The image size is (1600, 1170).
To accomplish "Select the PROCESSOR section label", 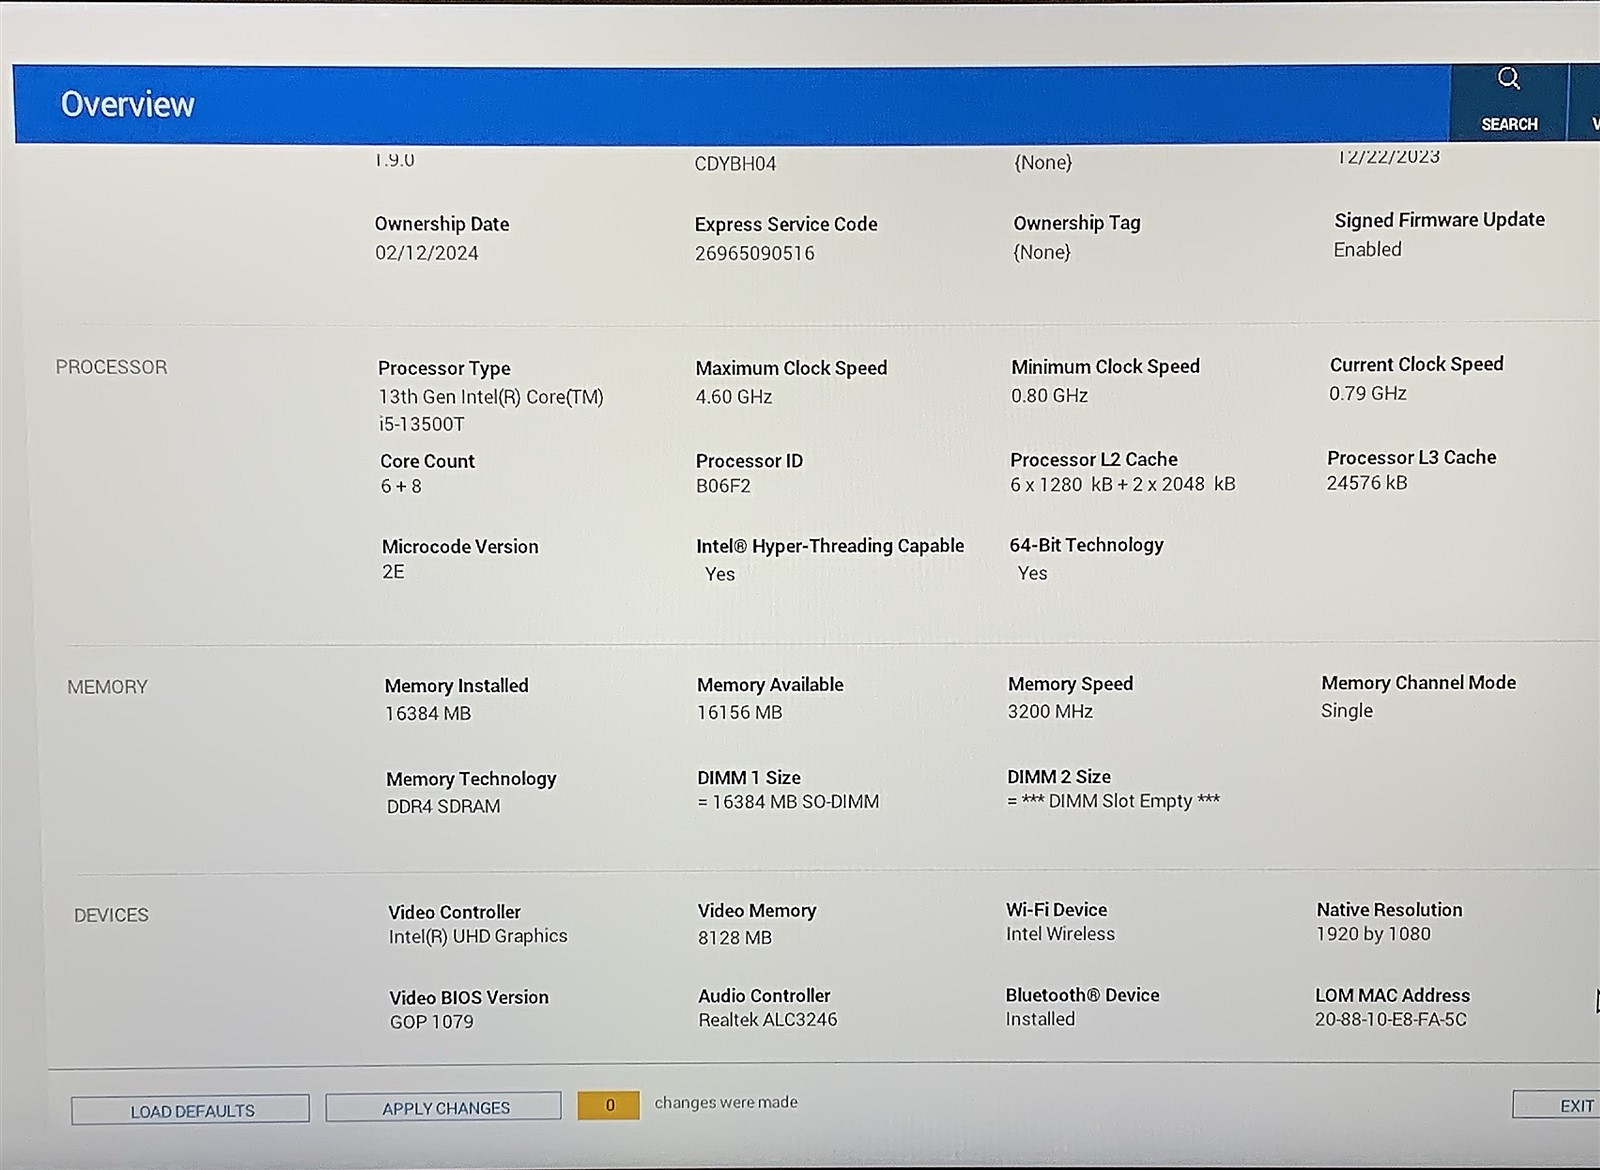I will click(x=111, y=367).
